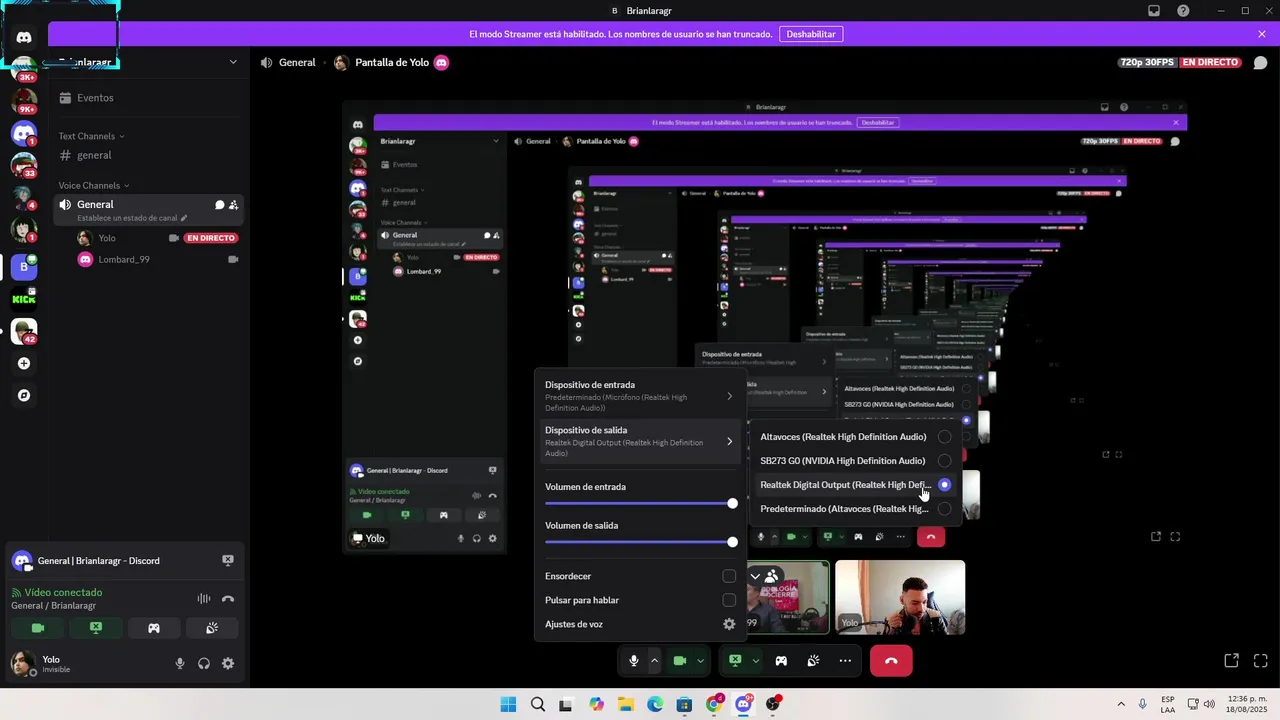The height and width of the screenshot is (720, 1280).
Task: Open soundboard in left voice panel
Action: [212, 628]
